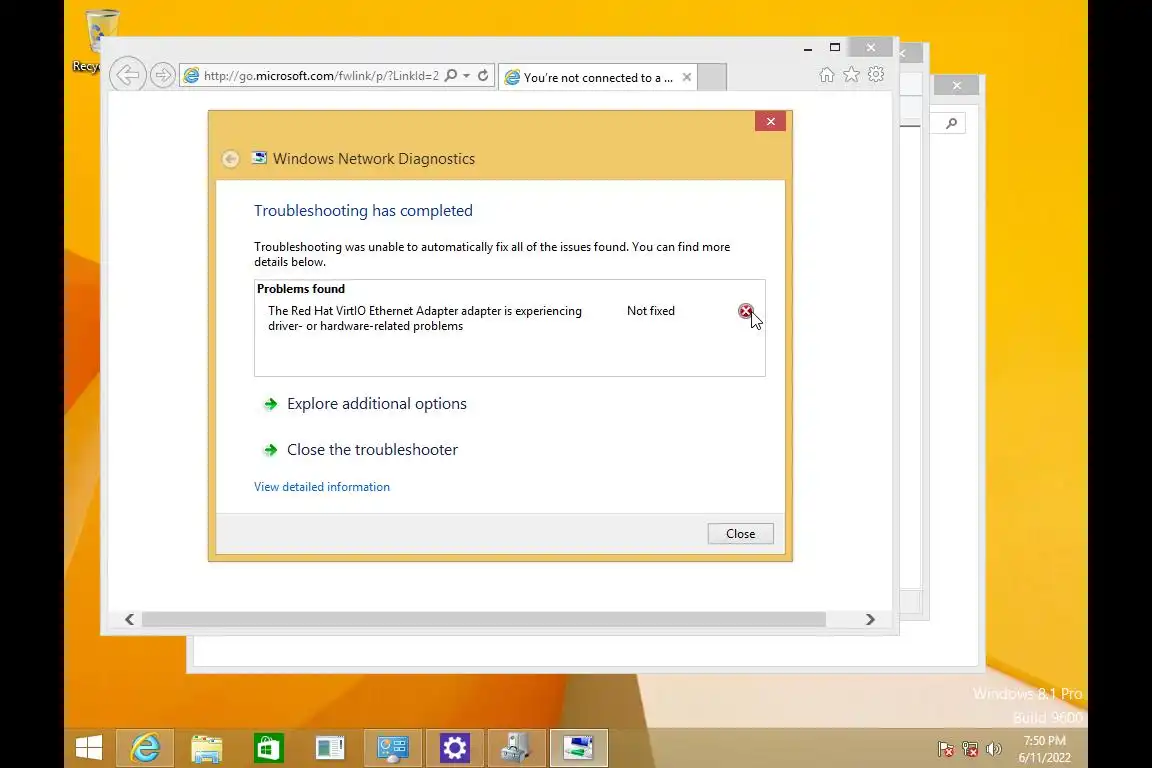1152x768 pixels.
Task: Close the diagnostics dialog with red X
Action: [x=771, y=121]
